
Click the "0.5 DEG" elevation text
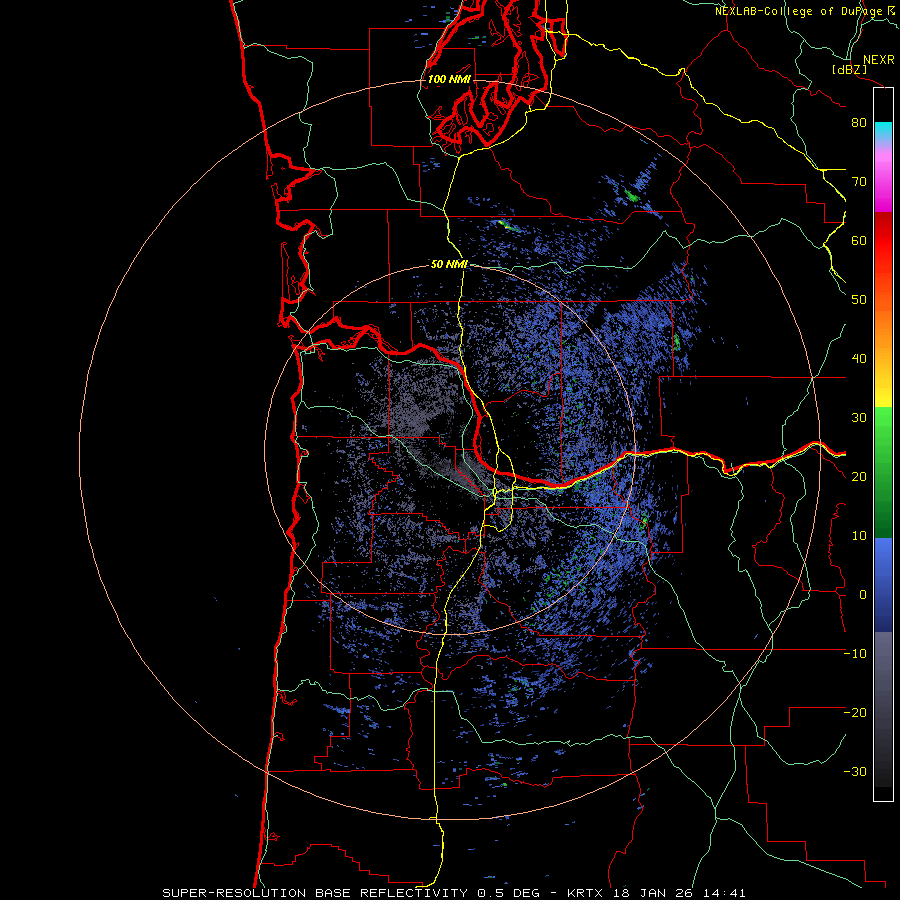coord(509,893)
